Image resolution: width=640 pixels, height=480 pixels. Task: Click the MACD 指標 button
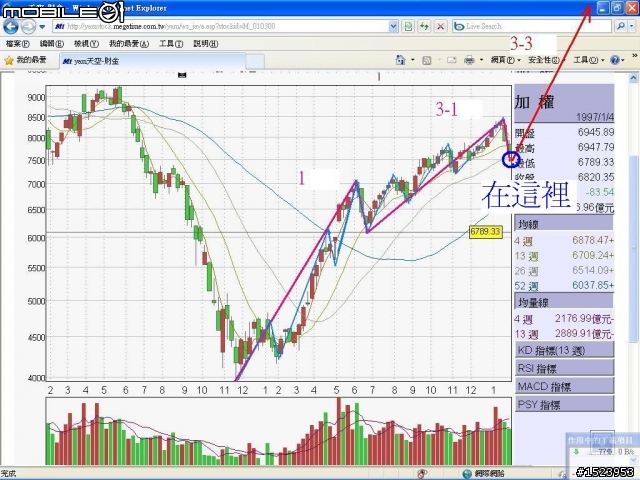(x=564, y=387)
